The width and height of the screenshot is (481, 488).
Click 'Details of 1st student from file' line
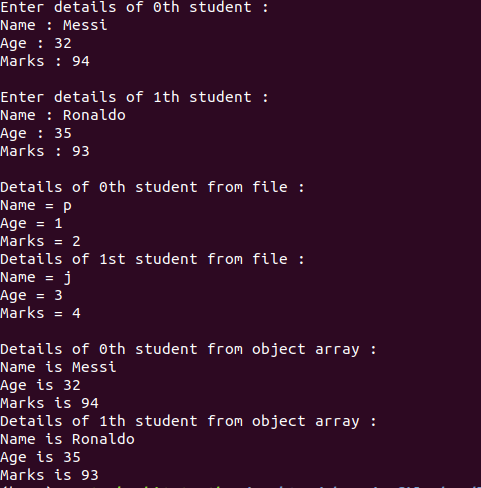pyautogui.click(x=152, y=259)
